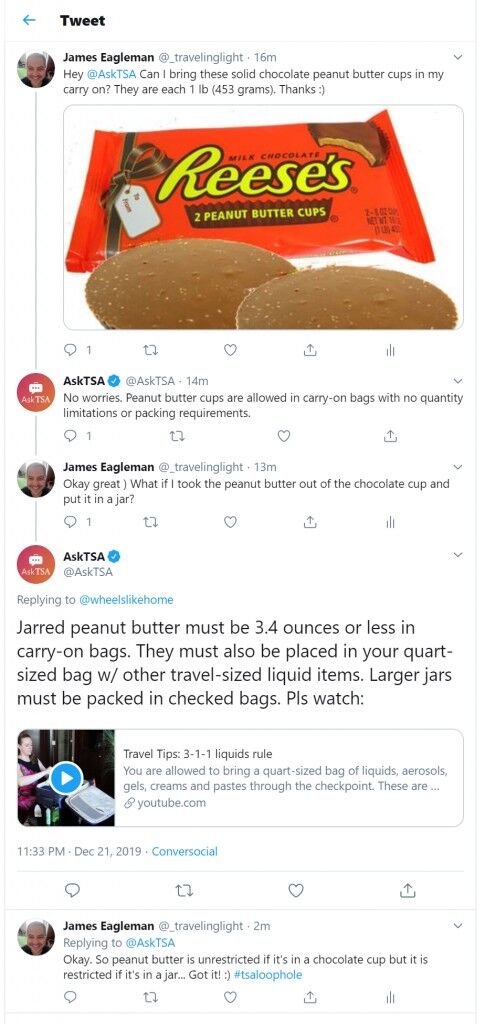View analytics on the 13m jar question tweet
The width and height of the screenshot is (485, 1024).
point(390,522)
